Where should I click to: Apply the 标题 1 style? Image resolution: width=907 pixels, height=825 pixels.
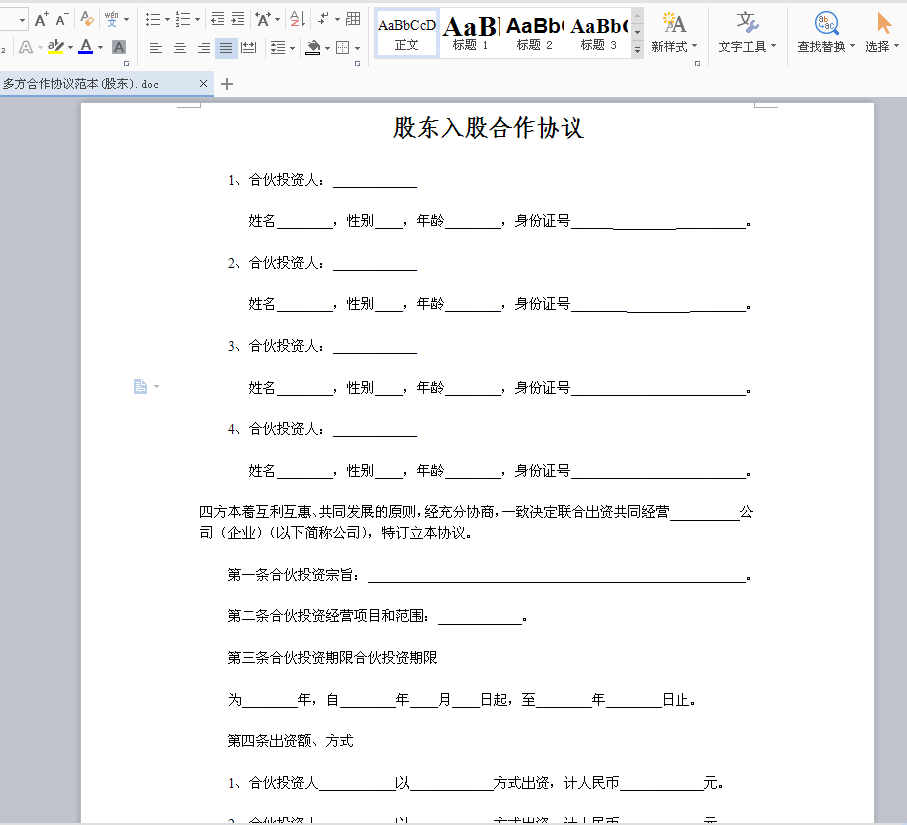click(x=470, y=34)
